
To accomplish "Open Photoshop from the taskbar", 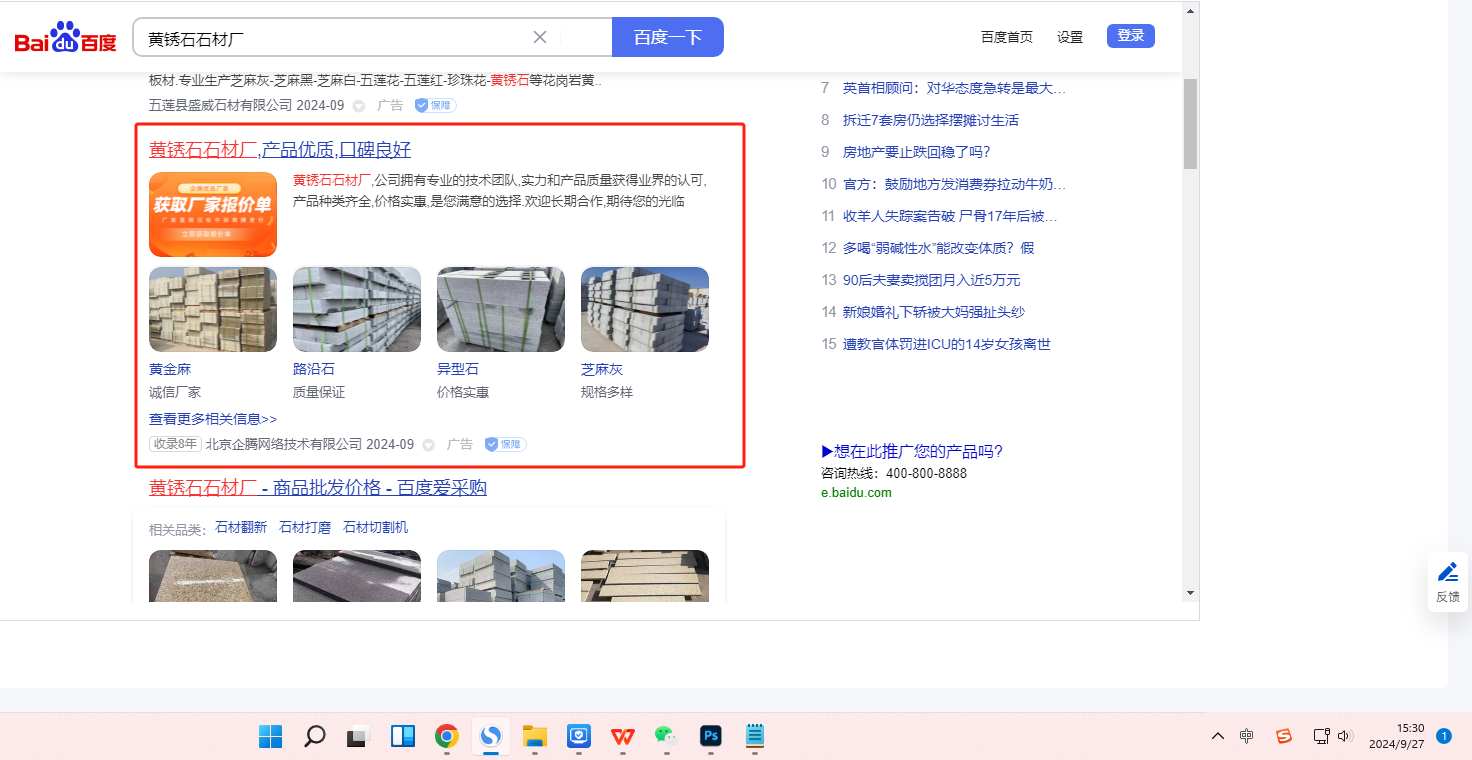I will tap(710, 737).
